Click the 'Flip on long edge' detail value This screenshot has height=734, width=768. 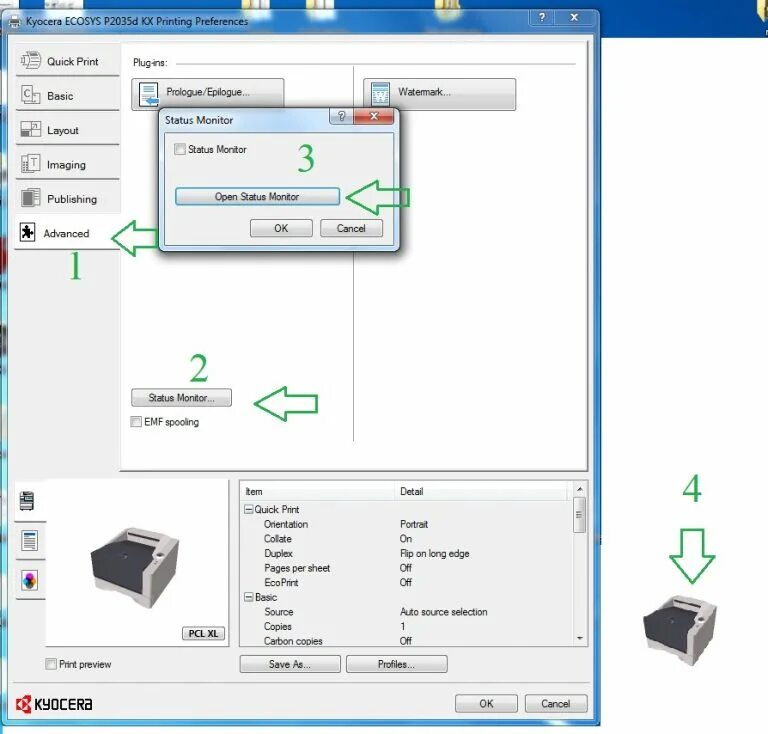click(434, 553)
